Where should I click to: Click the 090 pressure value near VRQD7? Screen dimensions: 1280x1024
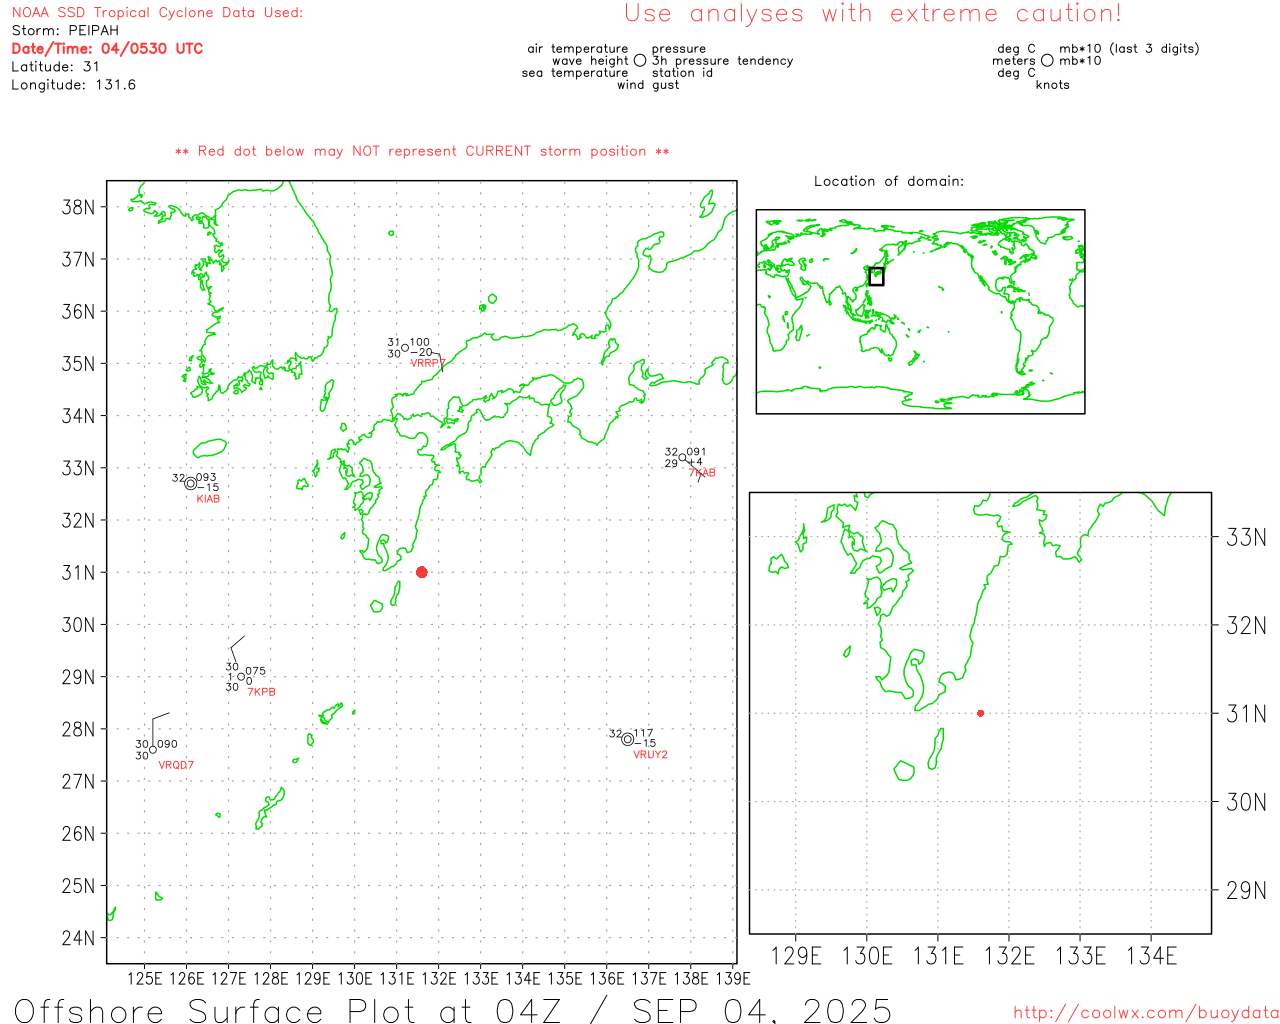[x=167, y=744]
